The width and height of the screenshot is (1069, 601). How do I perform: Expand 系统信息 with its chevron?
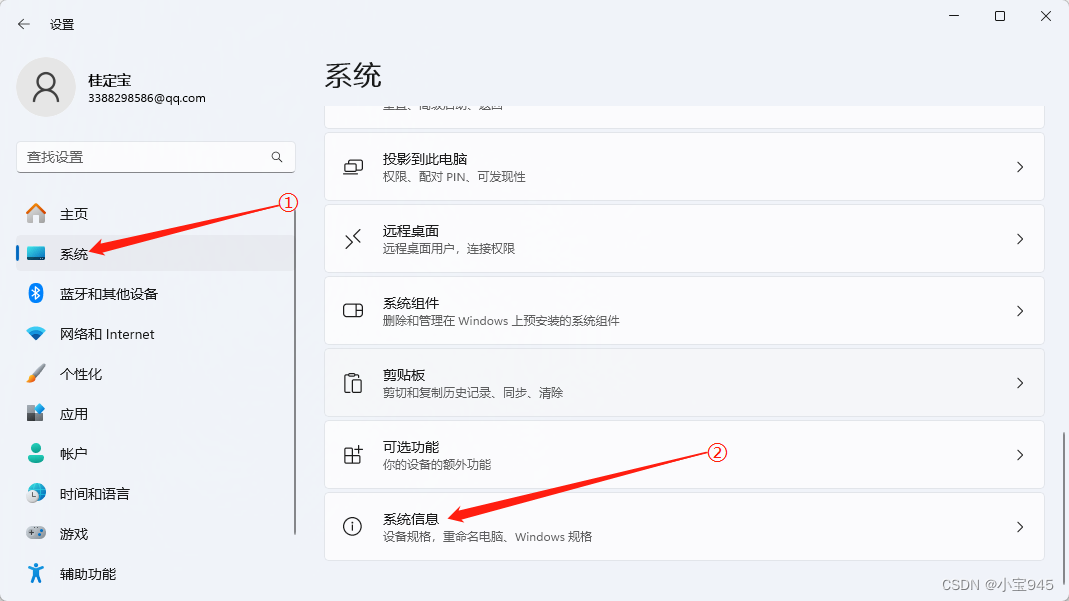click(1020, 527)
